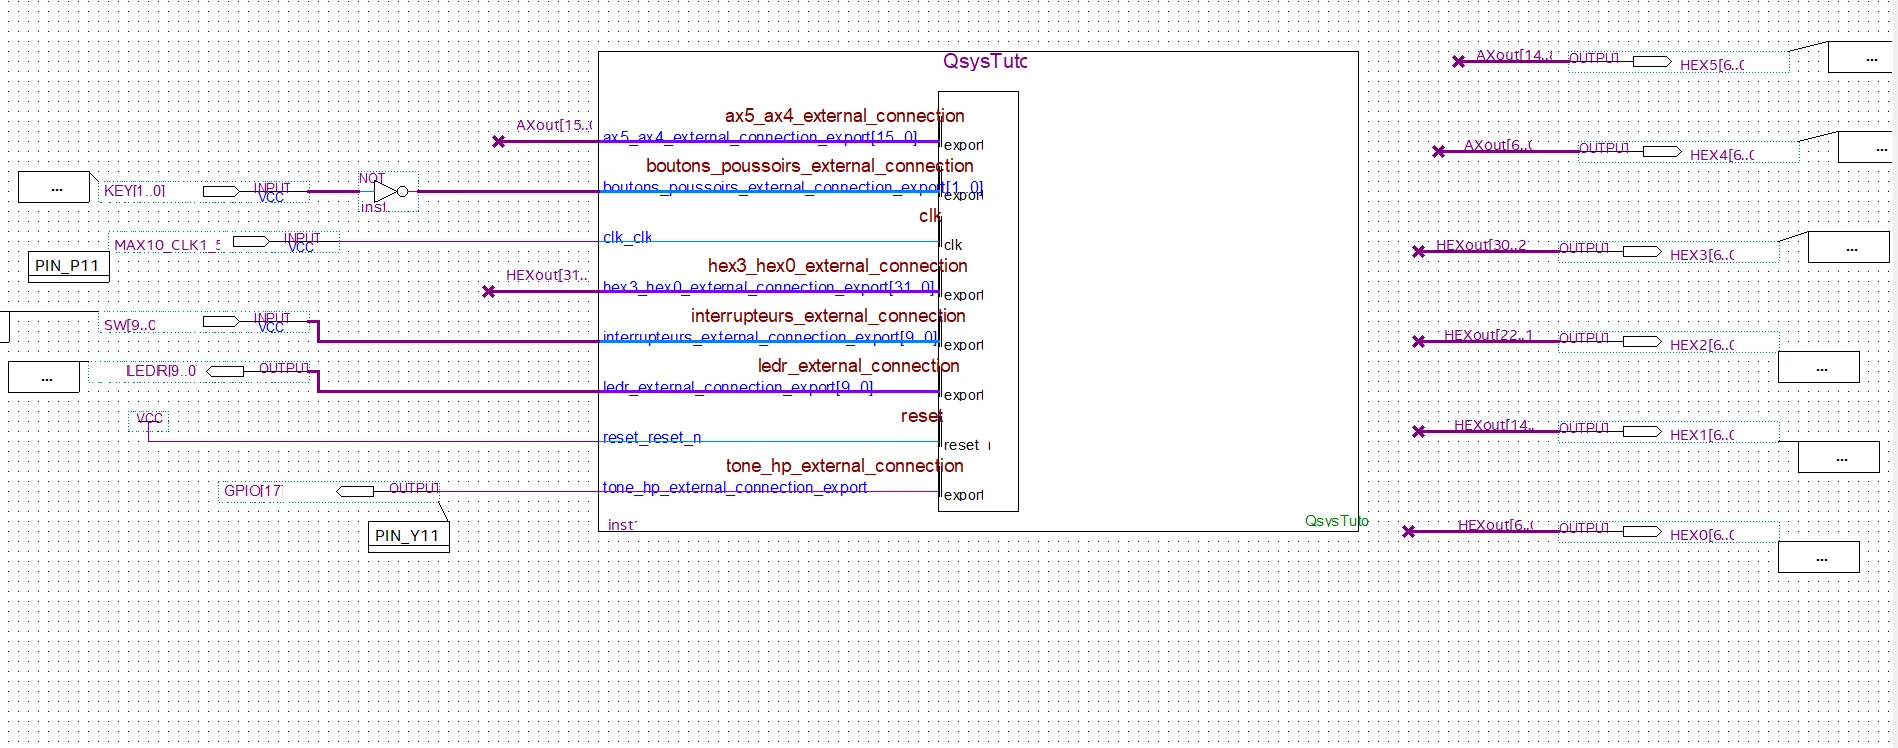Click the ledr_external_connection heading
This screenshot has width=1898, height=748.
859,366
